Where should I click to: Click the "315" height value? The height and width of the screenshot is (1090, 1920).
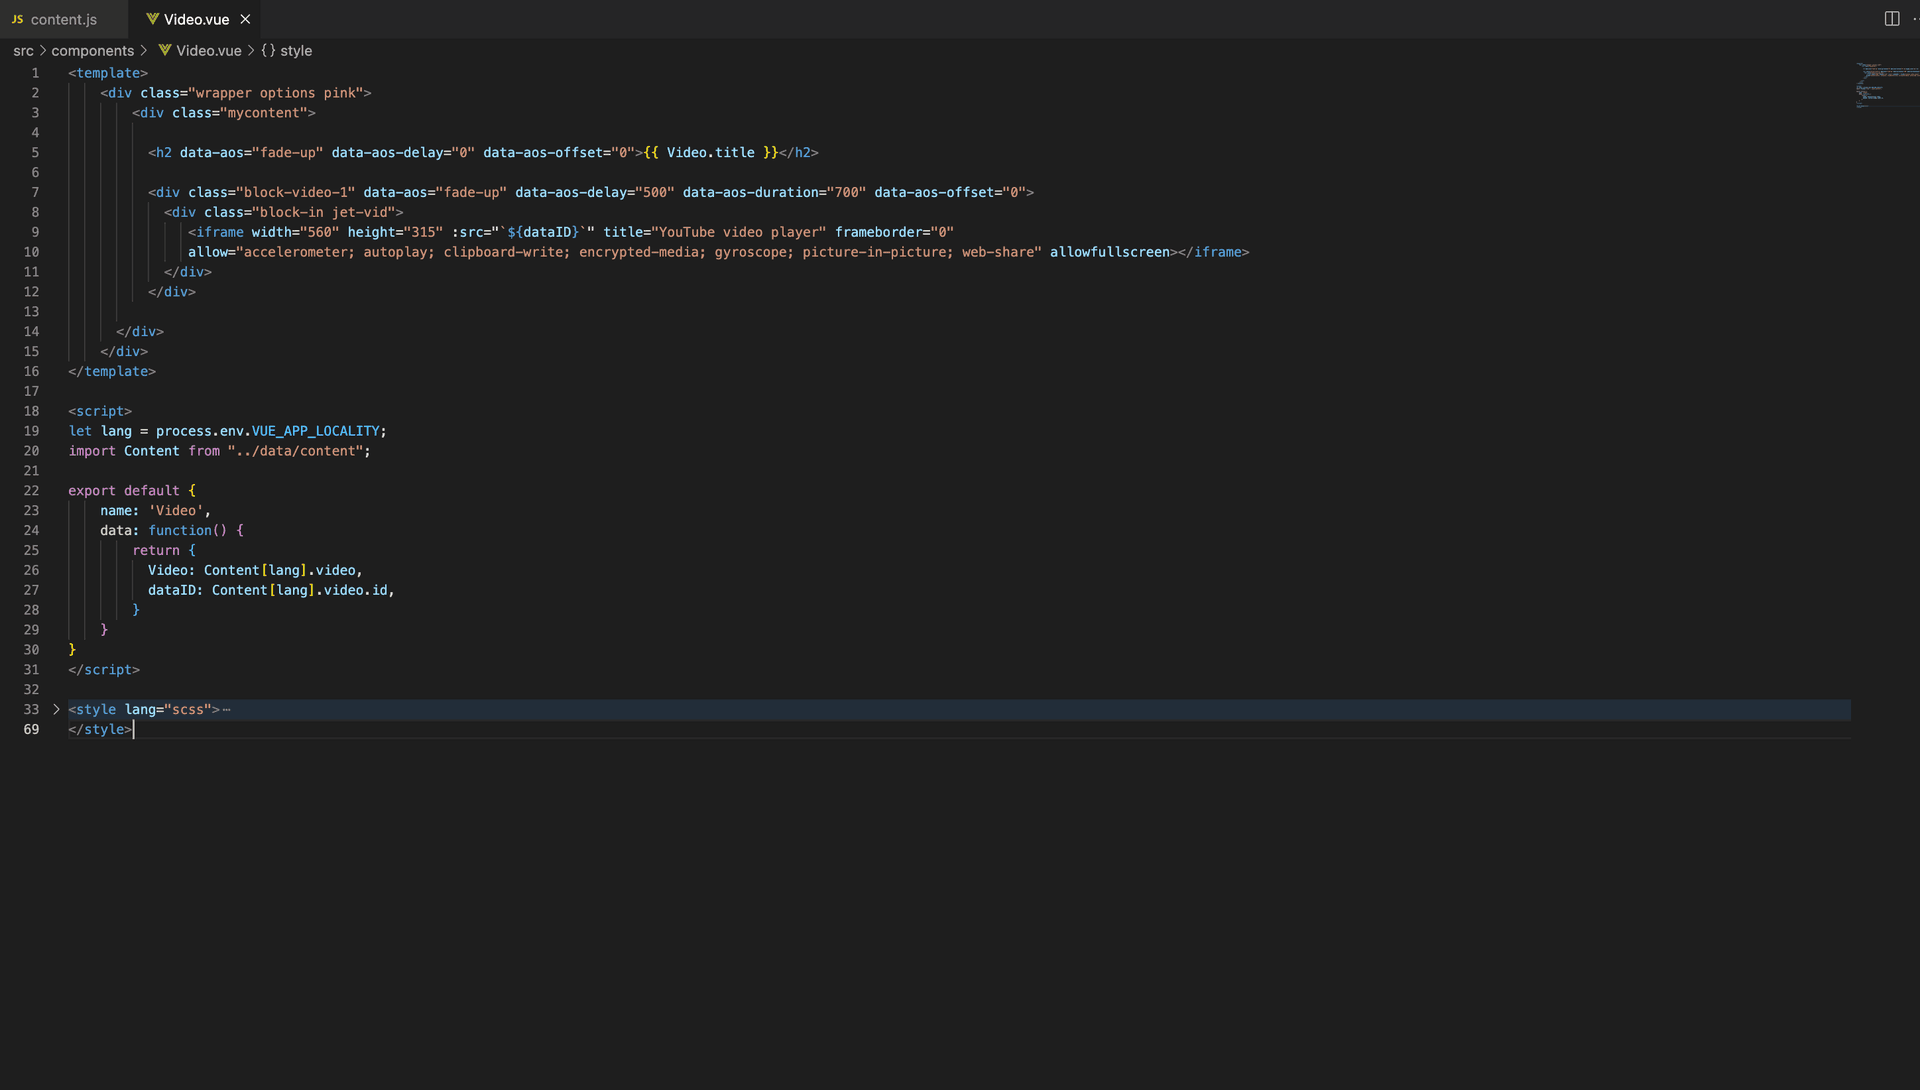[423, 232]
